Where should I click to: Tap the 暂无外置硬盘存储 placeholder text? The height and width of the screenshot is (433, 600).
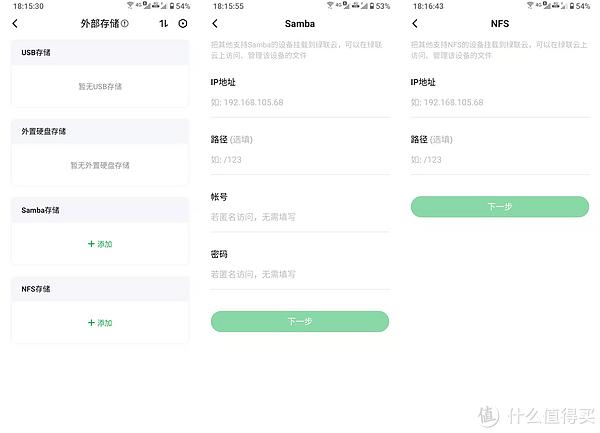pyautogui.click(x=100, y=166)
